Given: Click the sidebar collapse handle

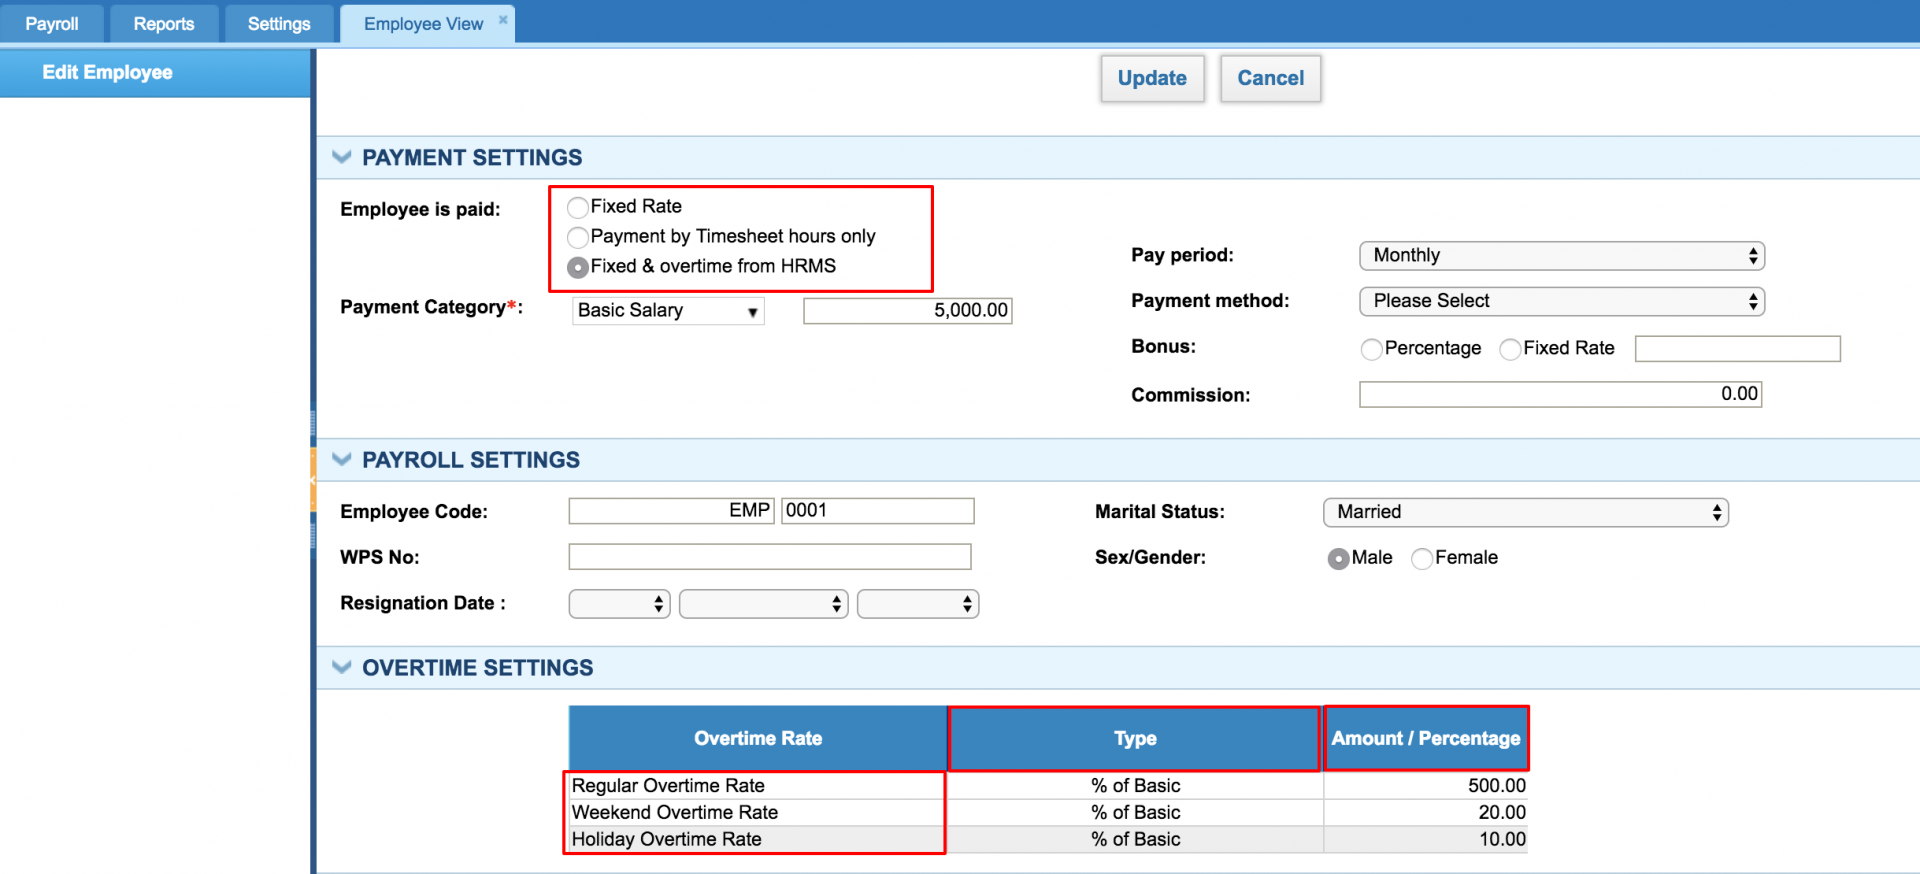Looking at the screenshot, I should pyautogui.click(x=313, y=480).
